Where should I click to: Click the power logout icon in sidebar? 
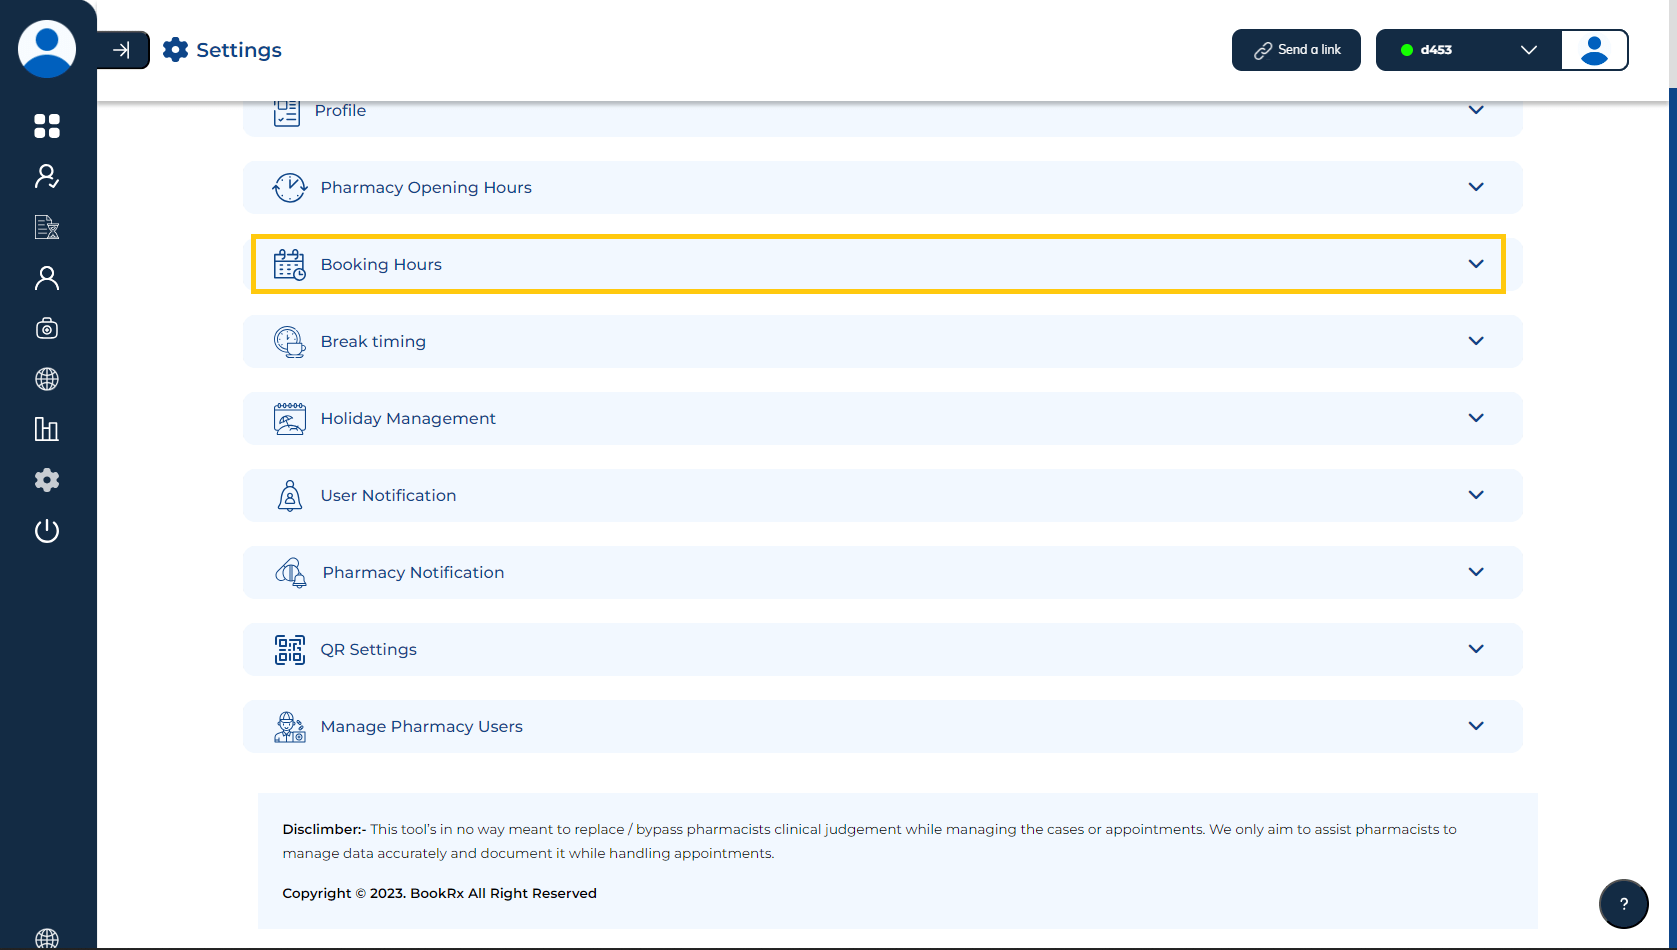[x=47, y=531]
